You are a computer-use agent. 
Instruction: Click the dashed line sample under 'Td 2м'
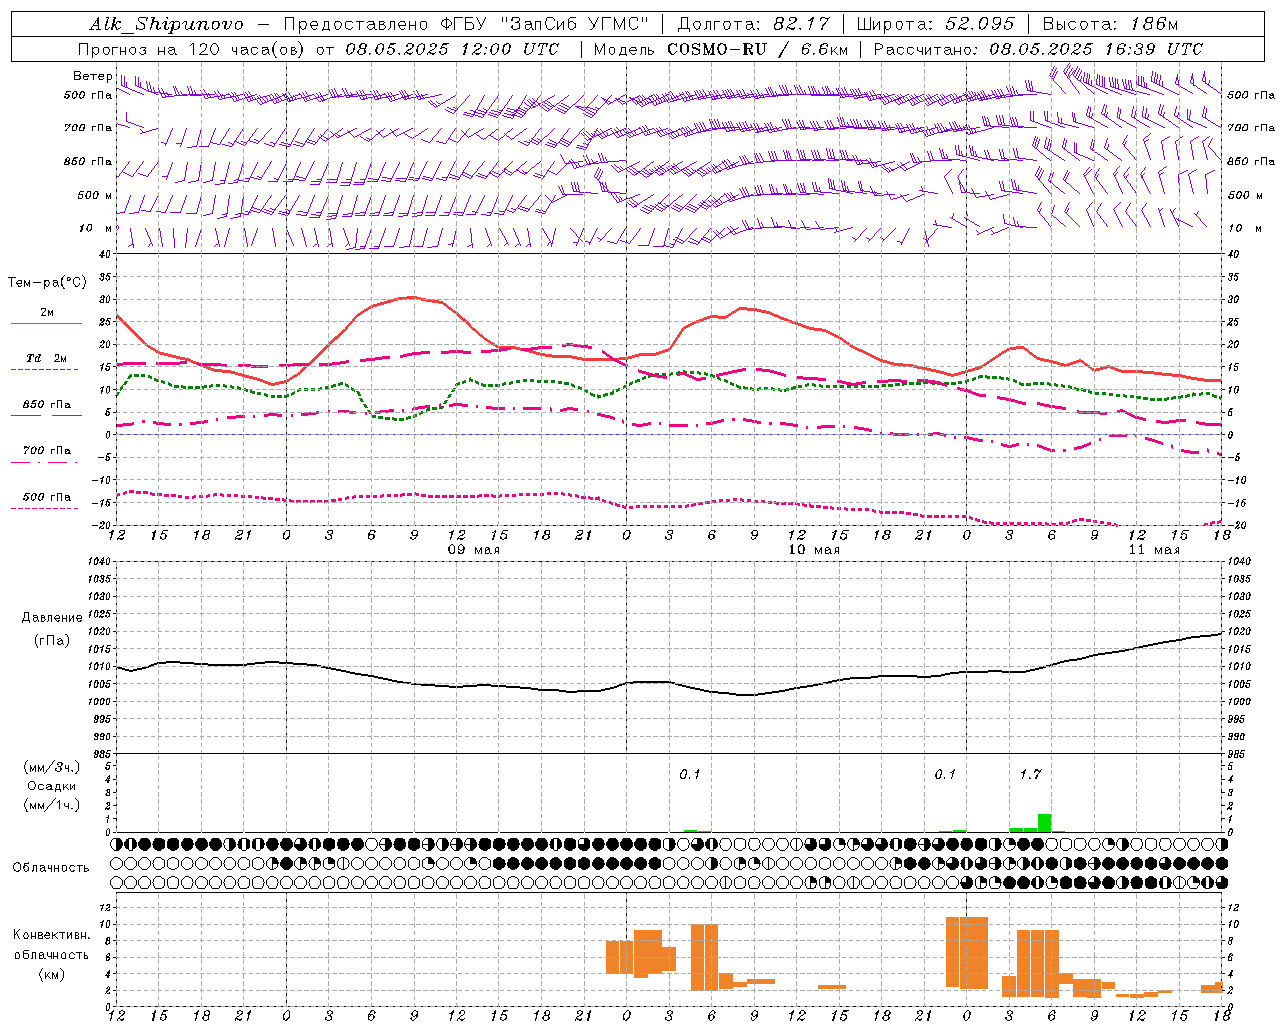(44, 370)
